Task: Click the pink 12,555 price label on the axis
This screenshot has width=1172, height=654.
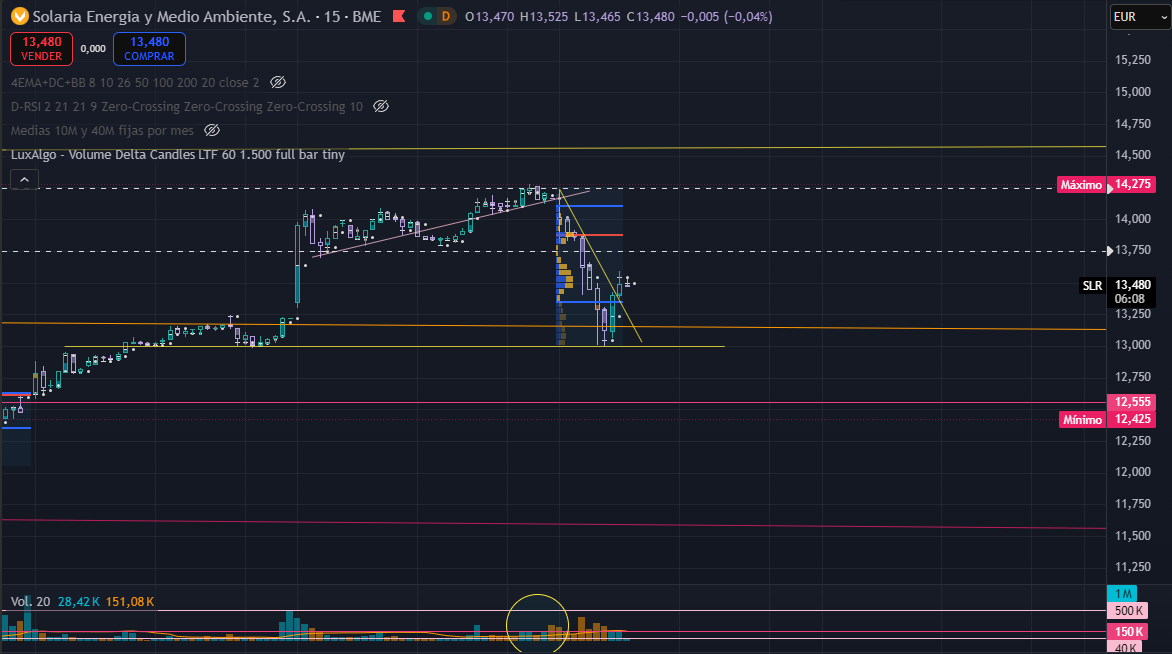Action: (1131, 402)
